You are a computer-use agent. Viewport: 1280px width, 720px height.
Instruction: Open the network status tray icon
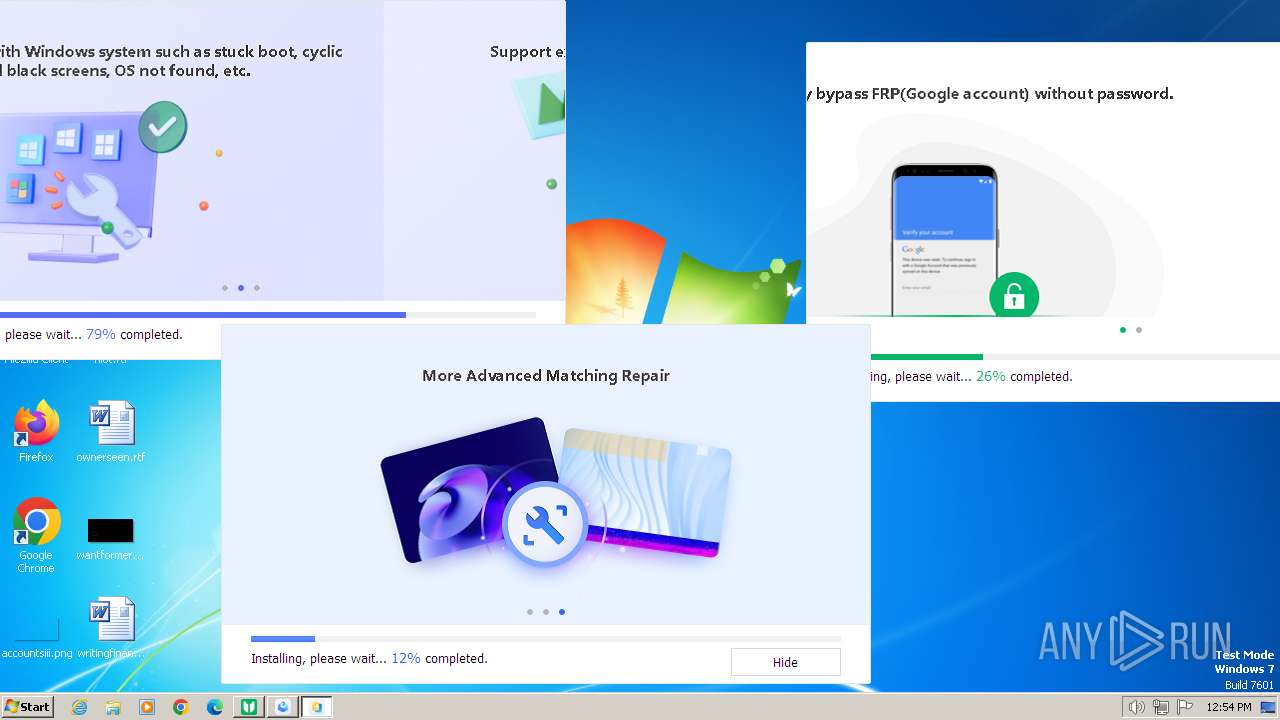1161,707
